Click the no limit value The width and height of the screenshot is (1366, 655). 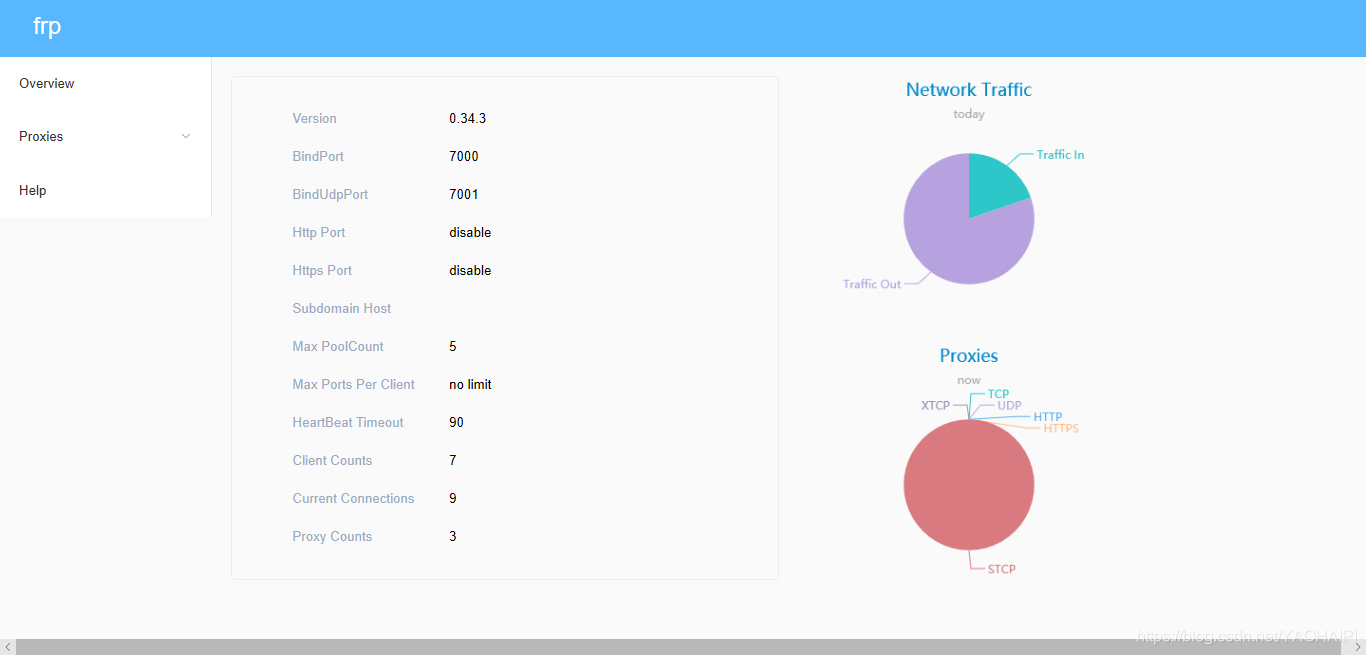click(x=470, y=384)
